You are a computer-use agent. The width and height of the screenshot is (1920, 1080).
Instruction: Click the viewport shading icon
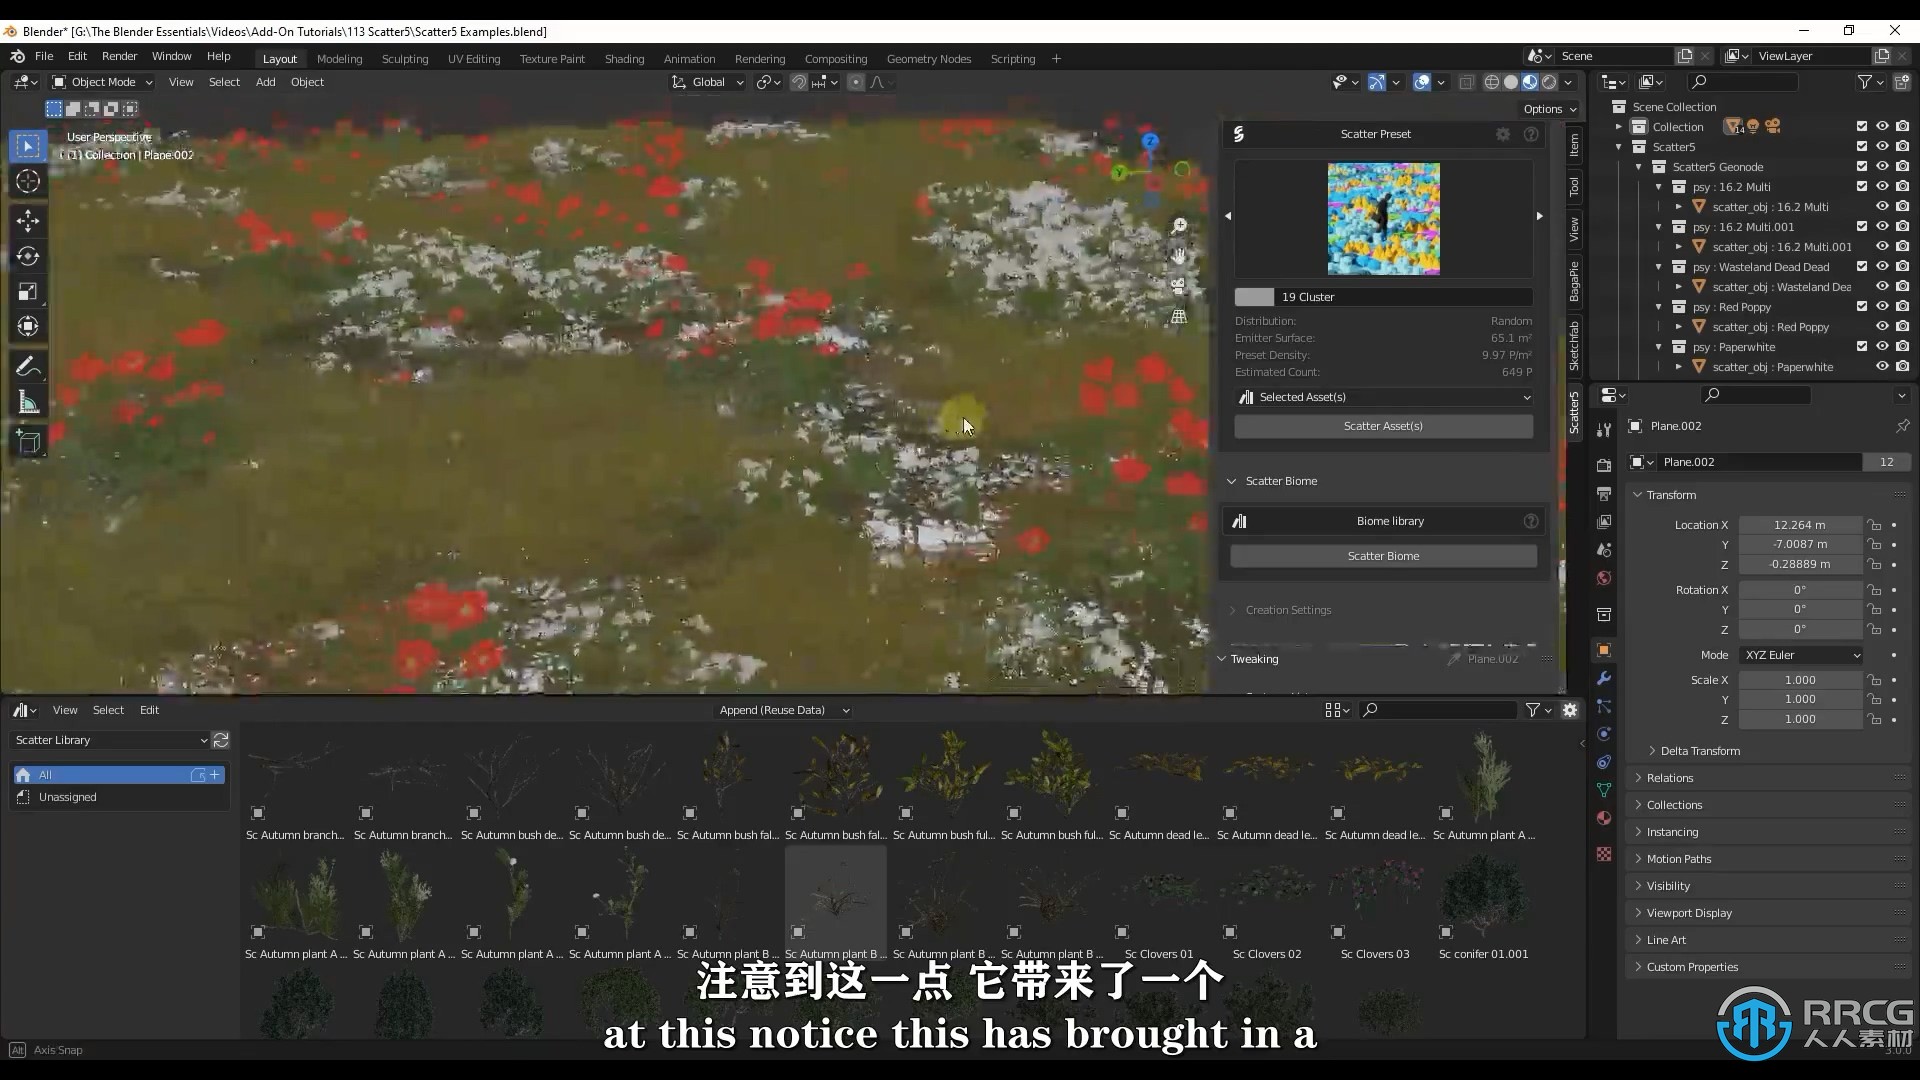(x=1532, y=82)
